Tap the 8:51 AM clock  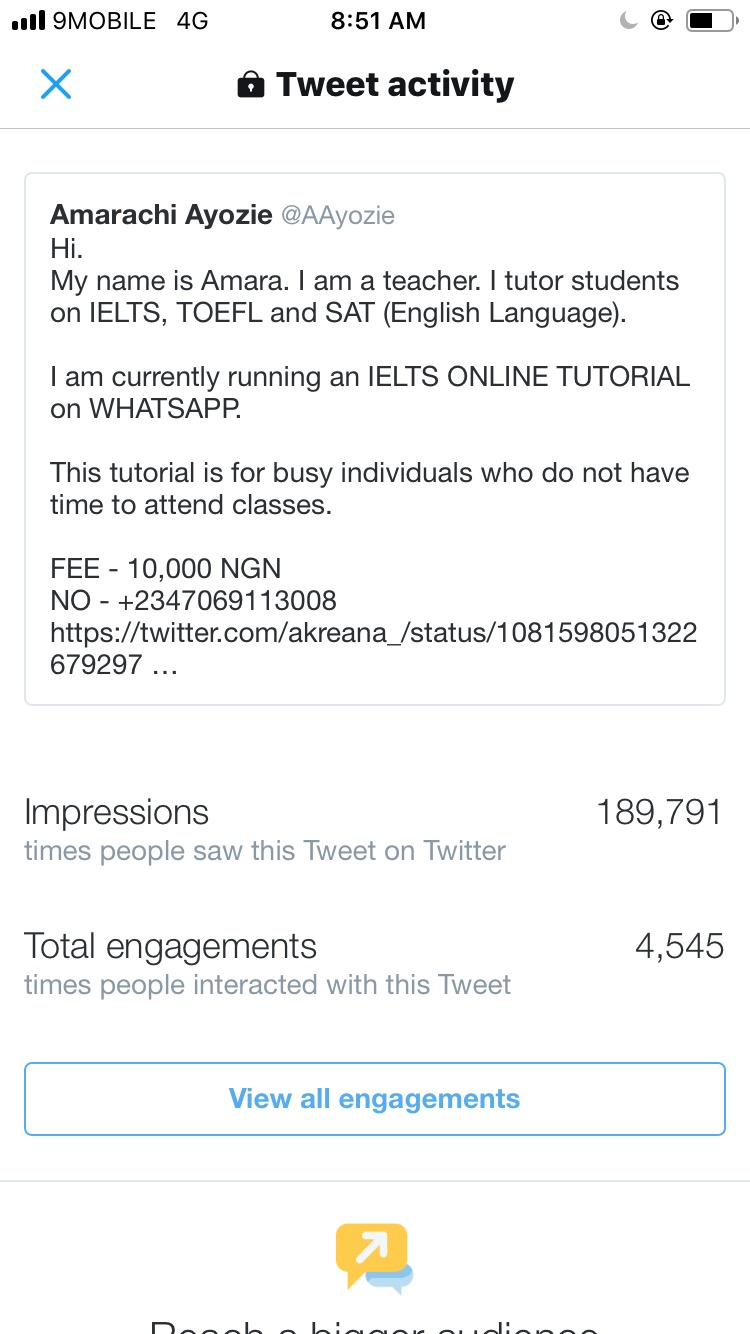[378, 21]
